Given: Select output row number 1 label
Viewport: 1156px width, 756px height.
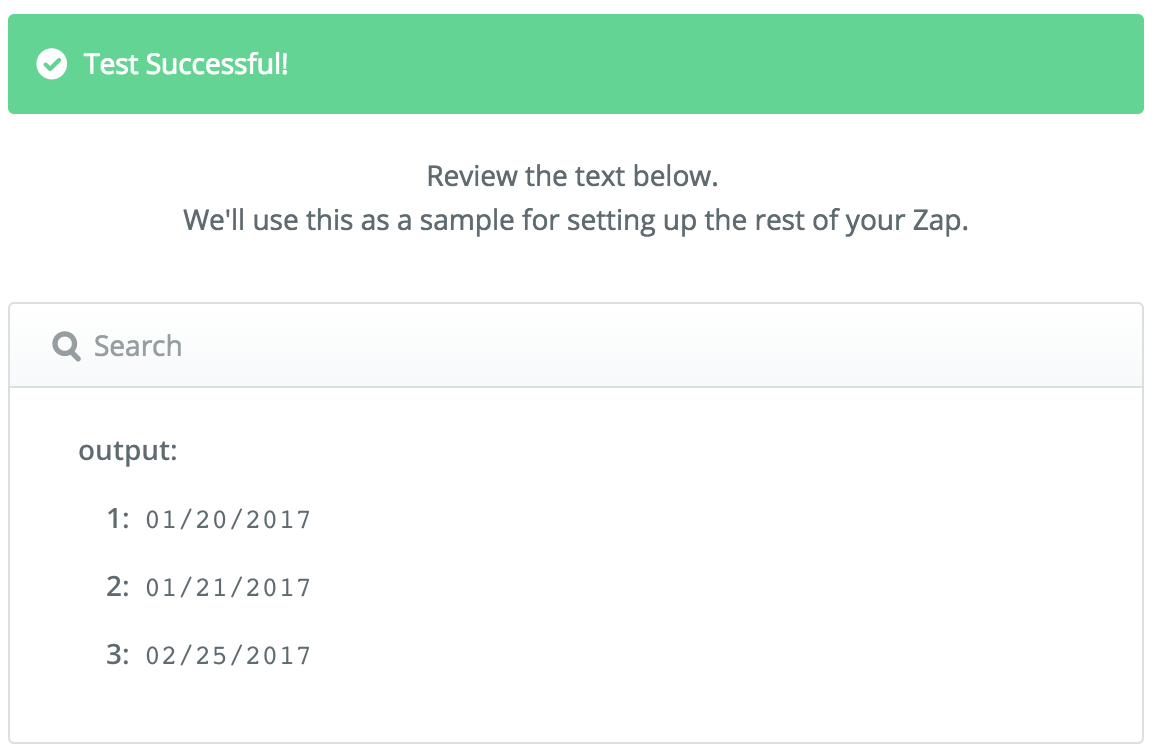Looking at the screenshot, I should (x=118, y=519).
